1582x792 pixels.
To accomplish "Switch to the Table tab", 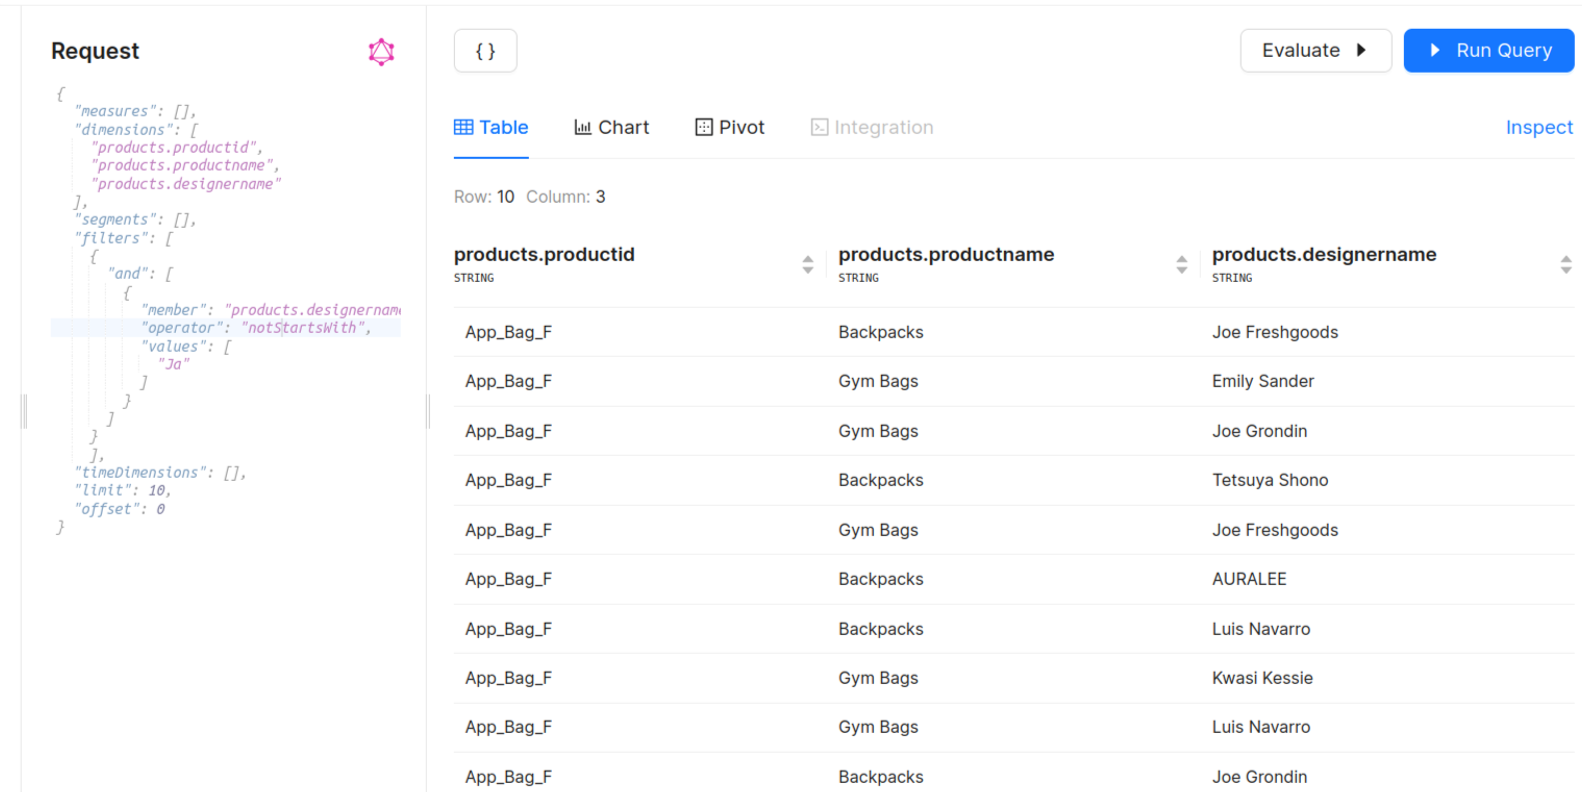I will pyautogui.click(x=491, y=127).
